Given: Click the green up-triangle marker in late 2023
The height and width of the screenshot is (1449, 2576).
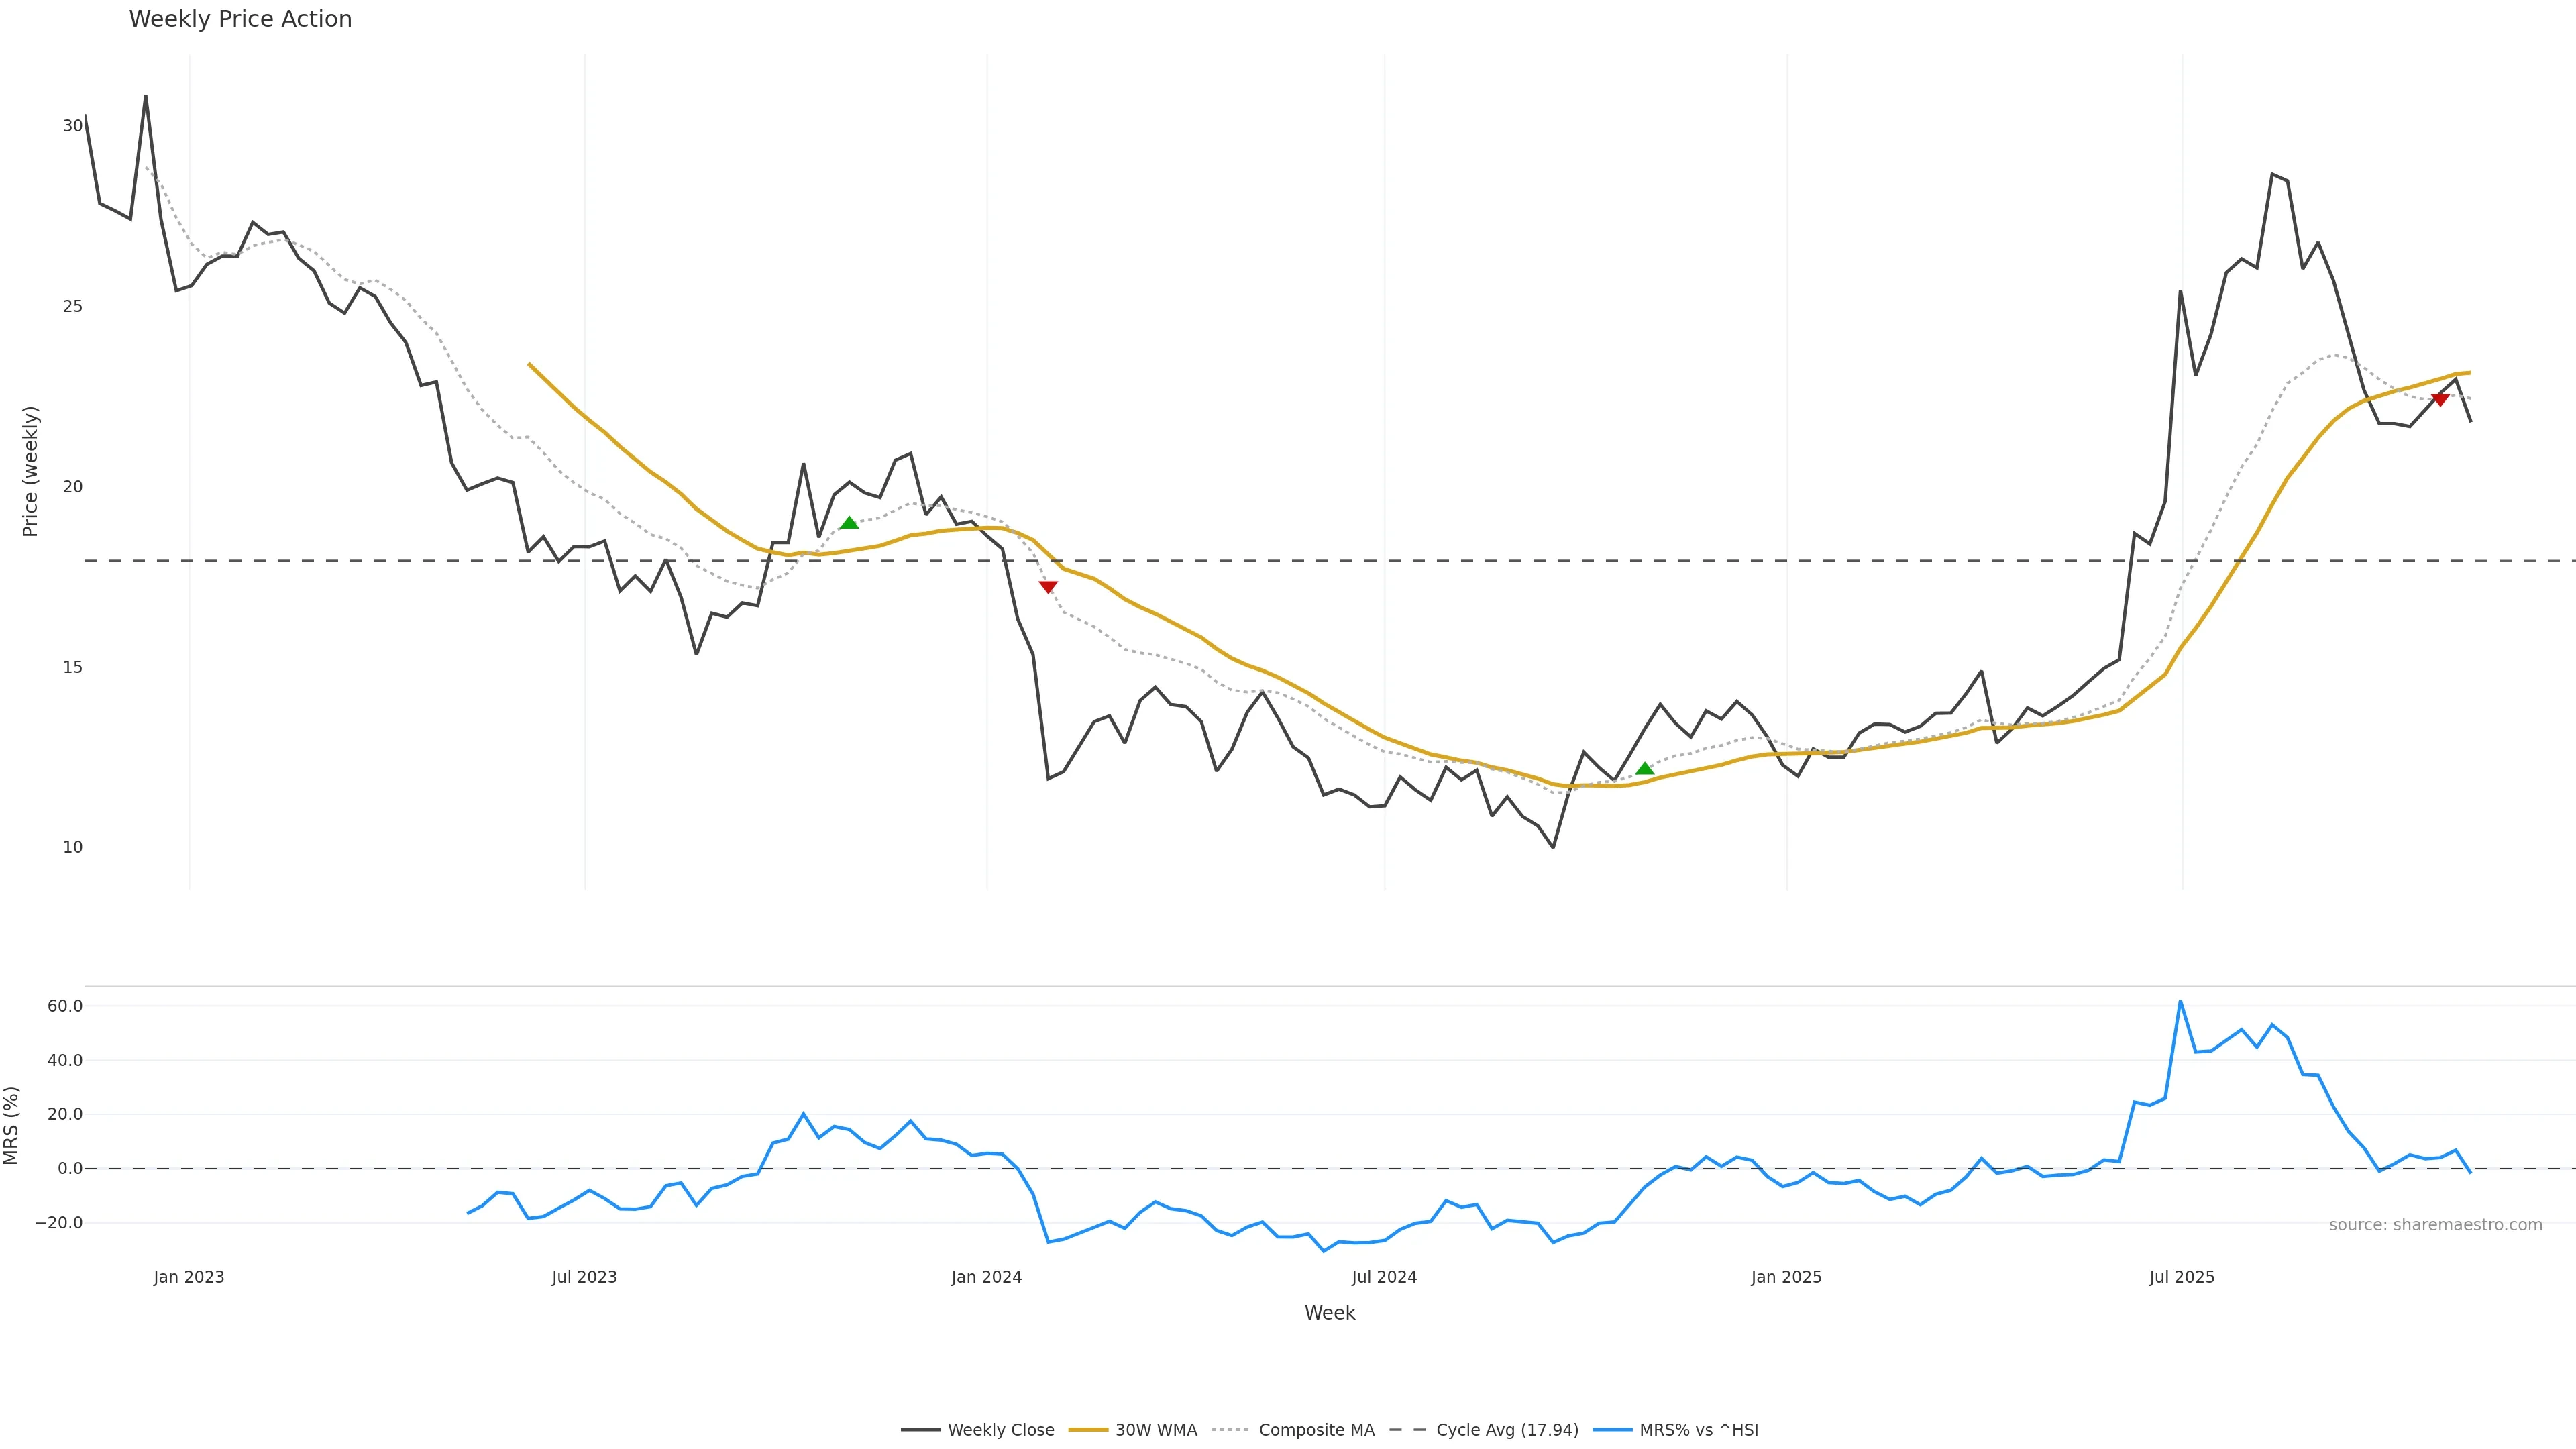Looking at the screenshot, I should pos(849,522).
